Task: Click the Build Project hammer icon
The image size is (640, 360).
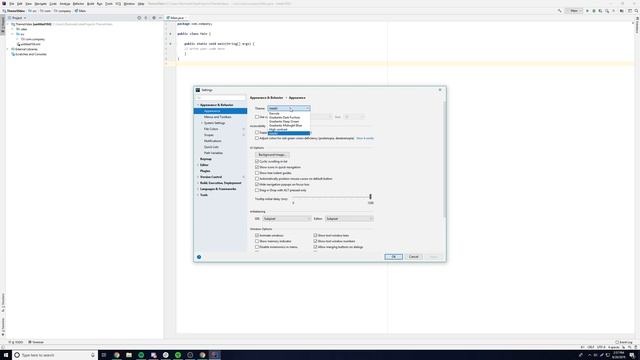Action: (560, 11)
